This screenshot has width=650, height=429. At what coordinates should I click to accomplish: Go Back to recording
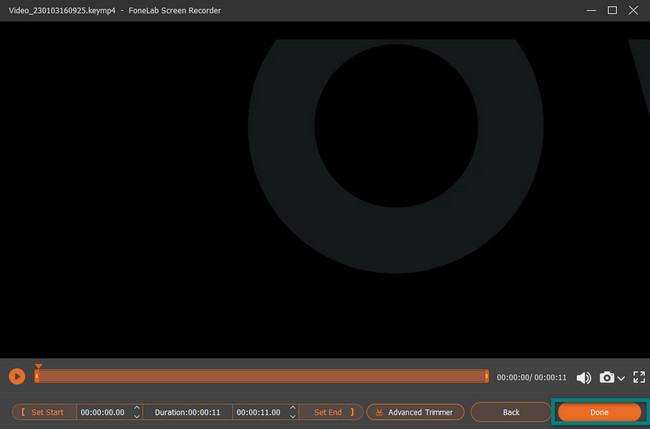(x=511, y=412)
